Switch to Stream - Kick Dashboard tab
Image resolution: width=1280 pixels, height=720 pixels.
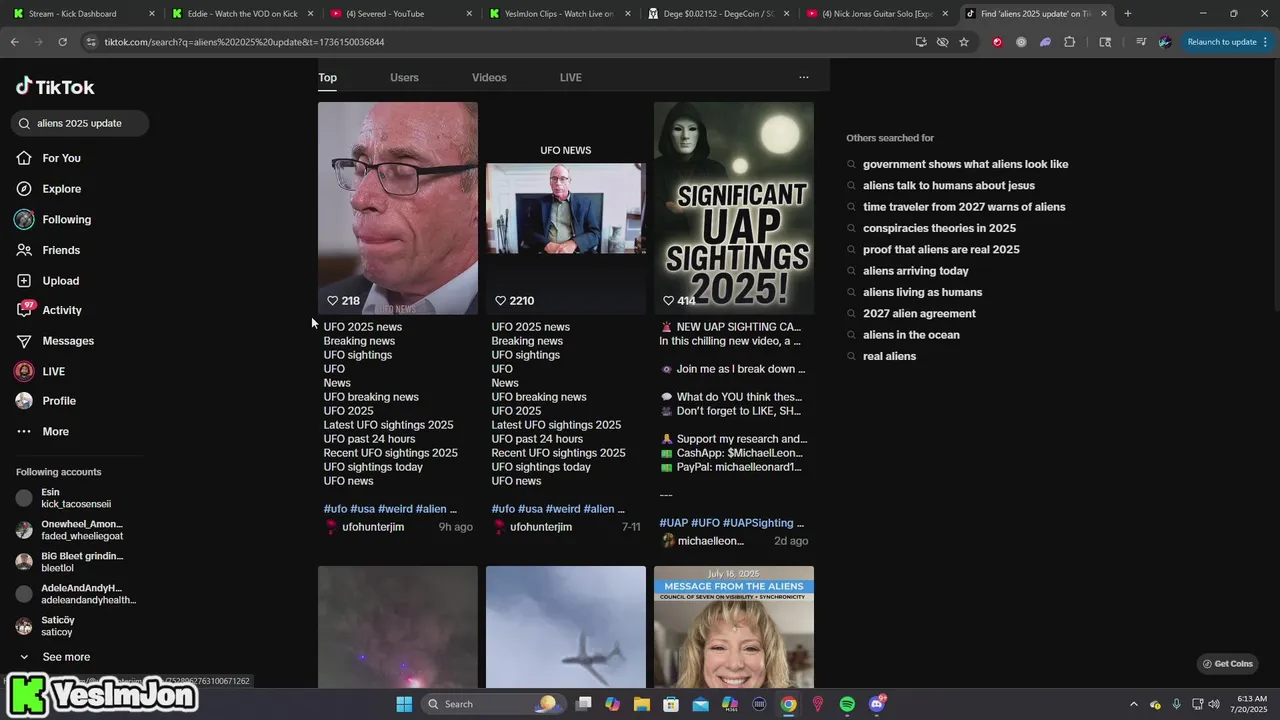[x=82, y=14]
